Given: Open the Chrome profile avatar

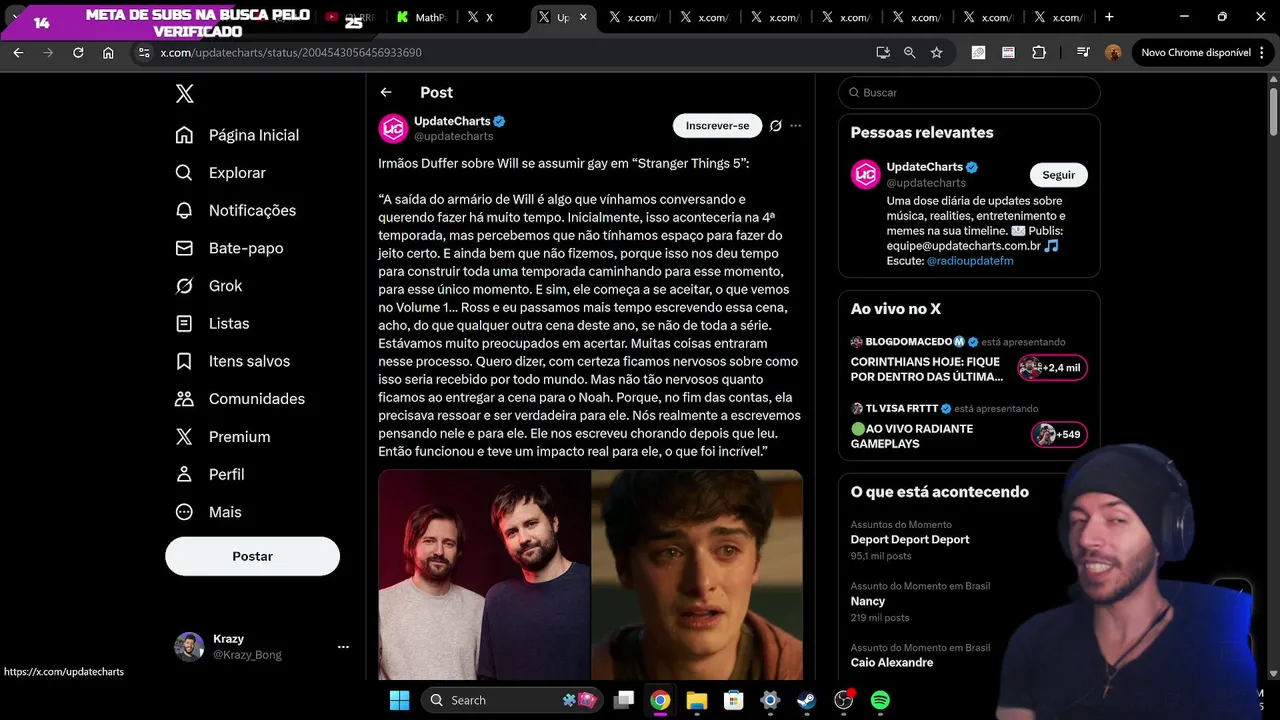Looking at the screenshot, I should coord(1113,53).
